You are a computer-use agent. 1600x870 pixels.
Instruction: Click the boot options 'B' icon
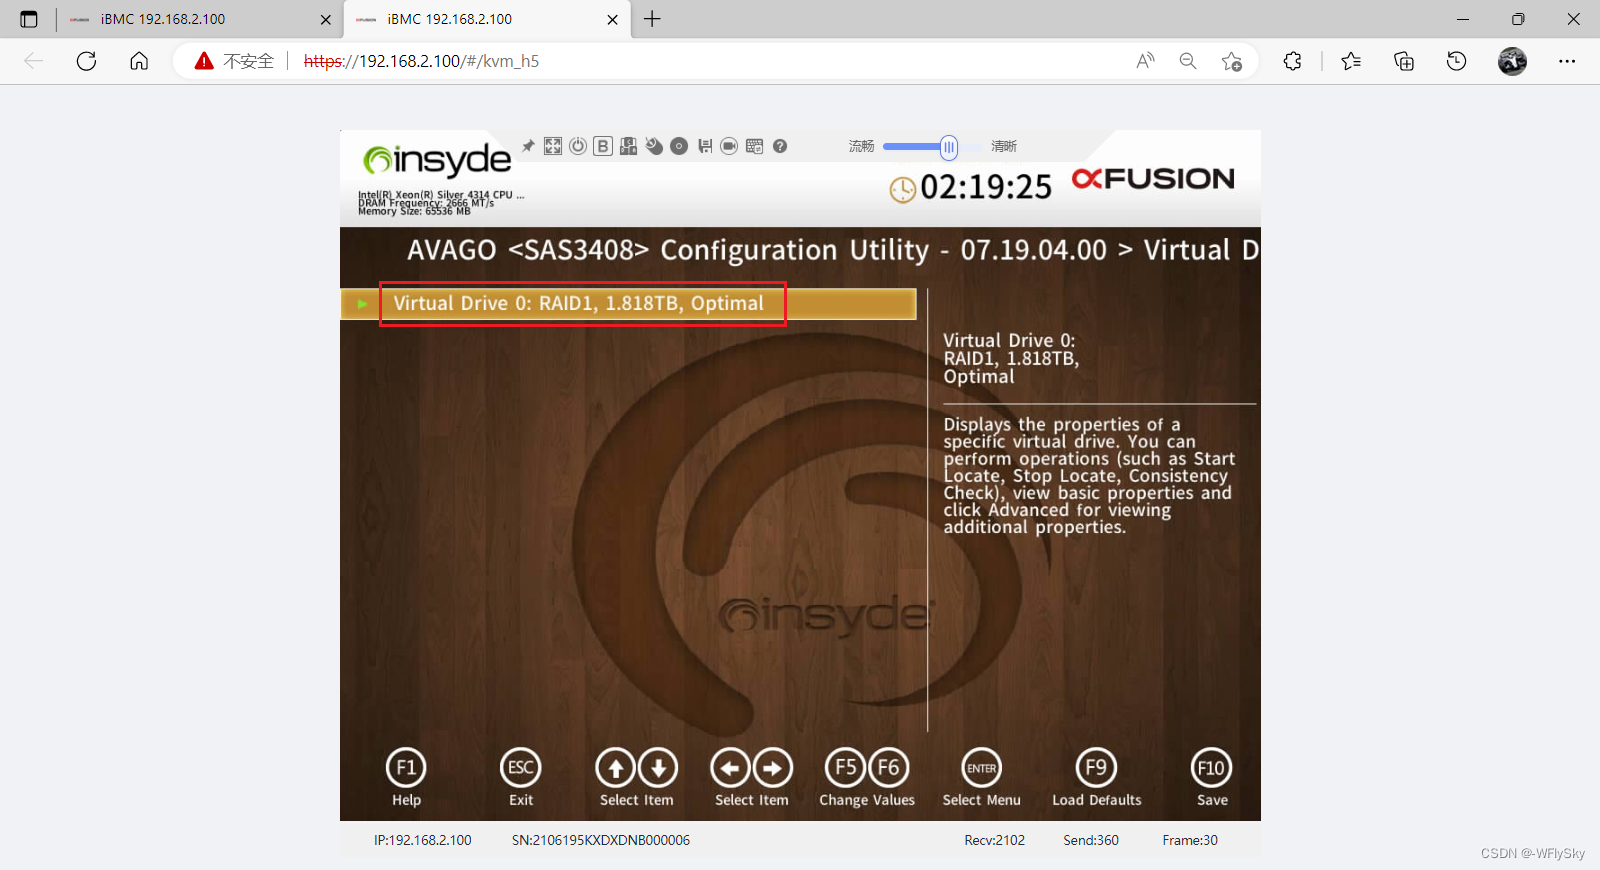coord(603,146)
